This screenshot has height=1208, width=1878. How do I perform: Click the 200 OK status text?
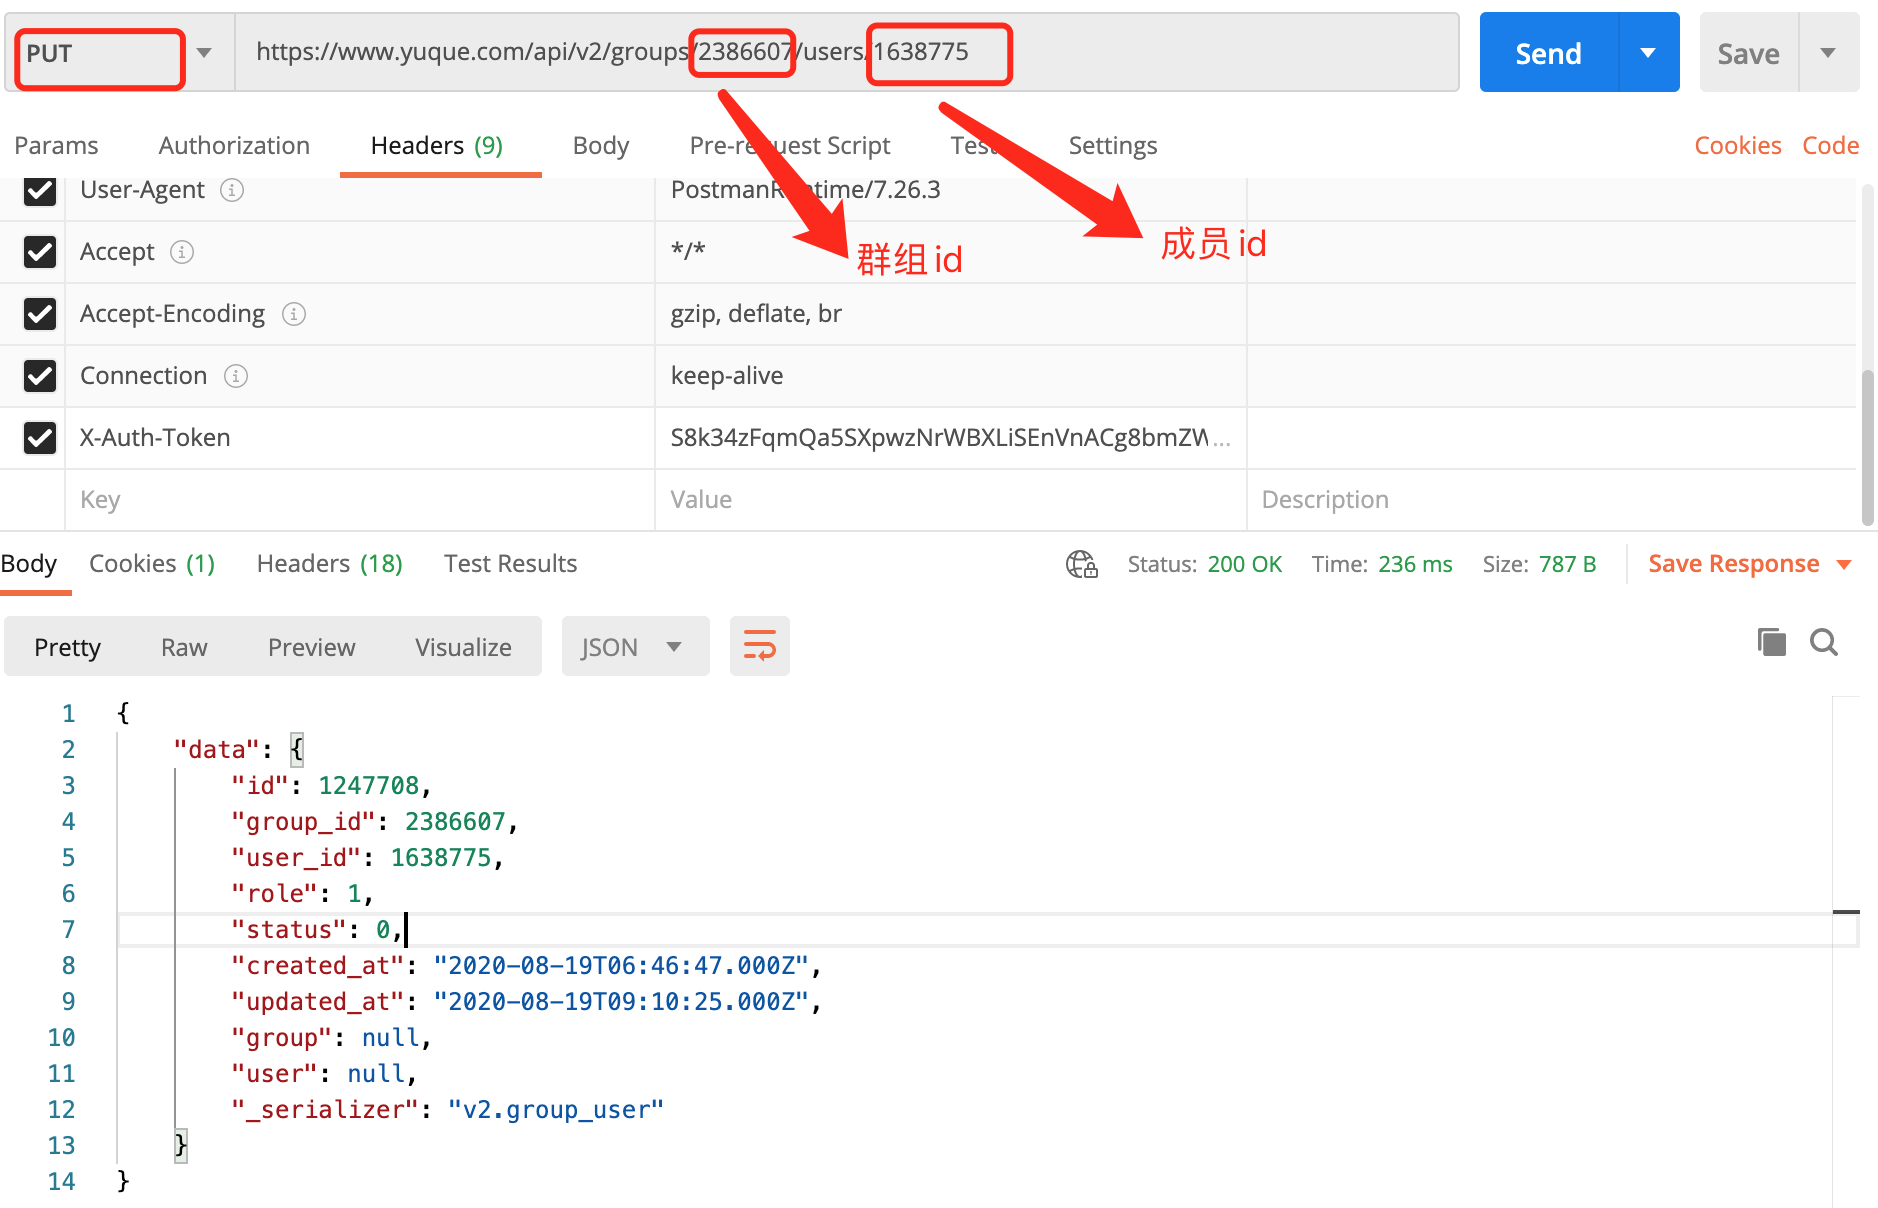(x=1244, y=564)
